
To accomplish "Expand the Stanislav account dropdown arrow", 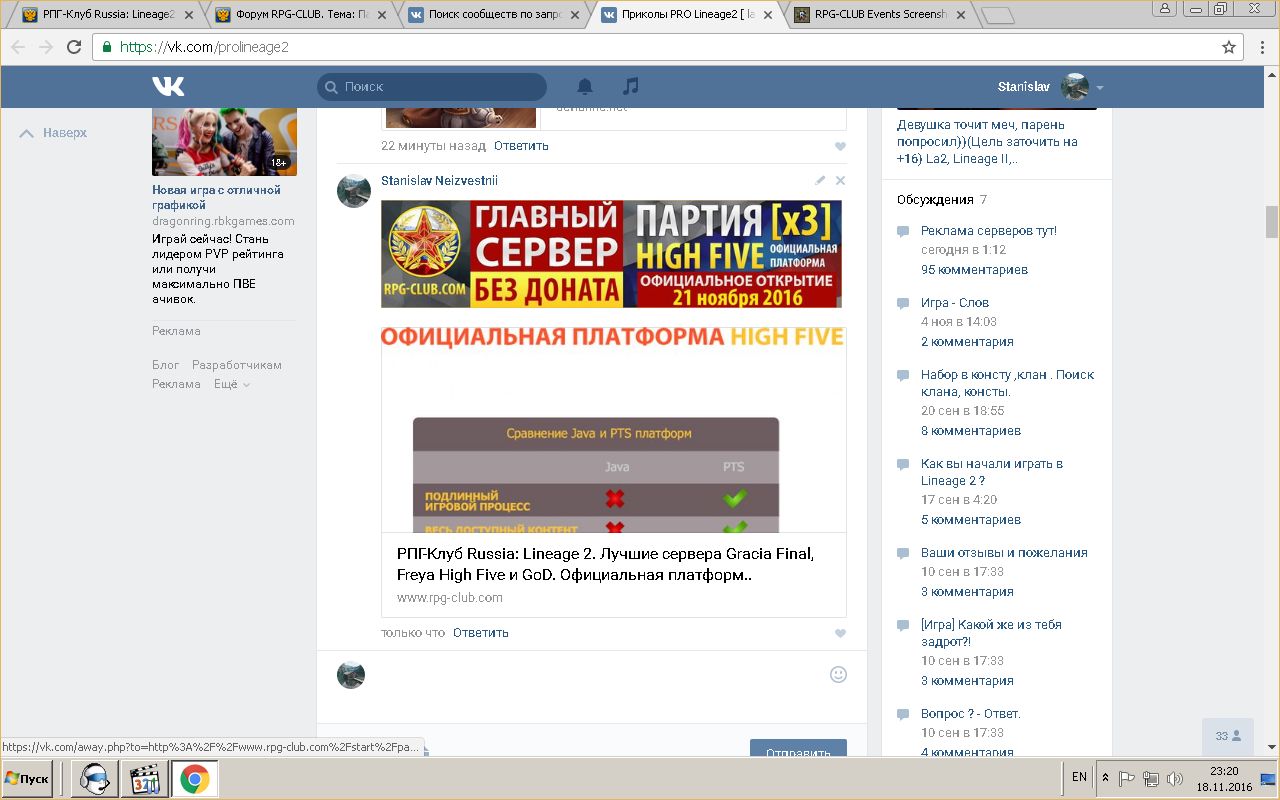I will pyautogui.click(x=1100, y=88).
